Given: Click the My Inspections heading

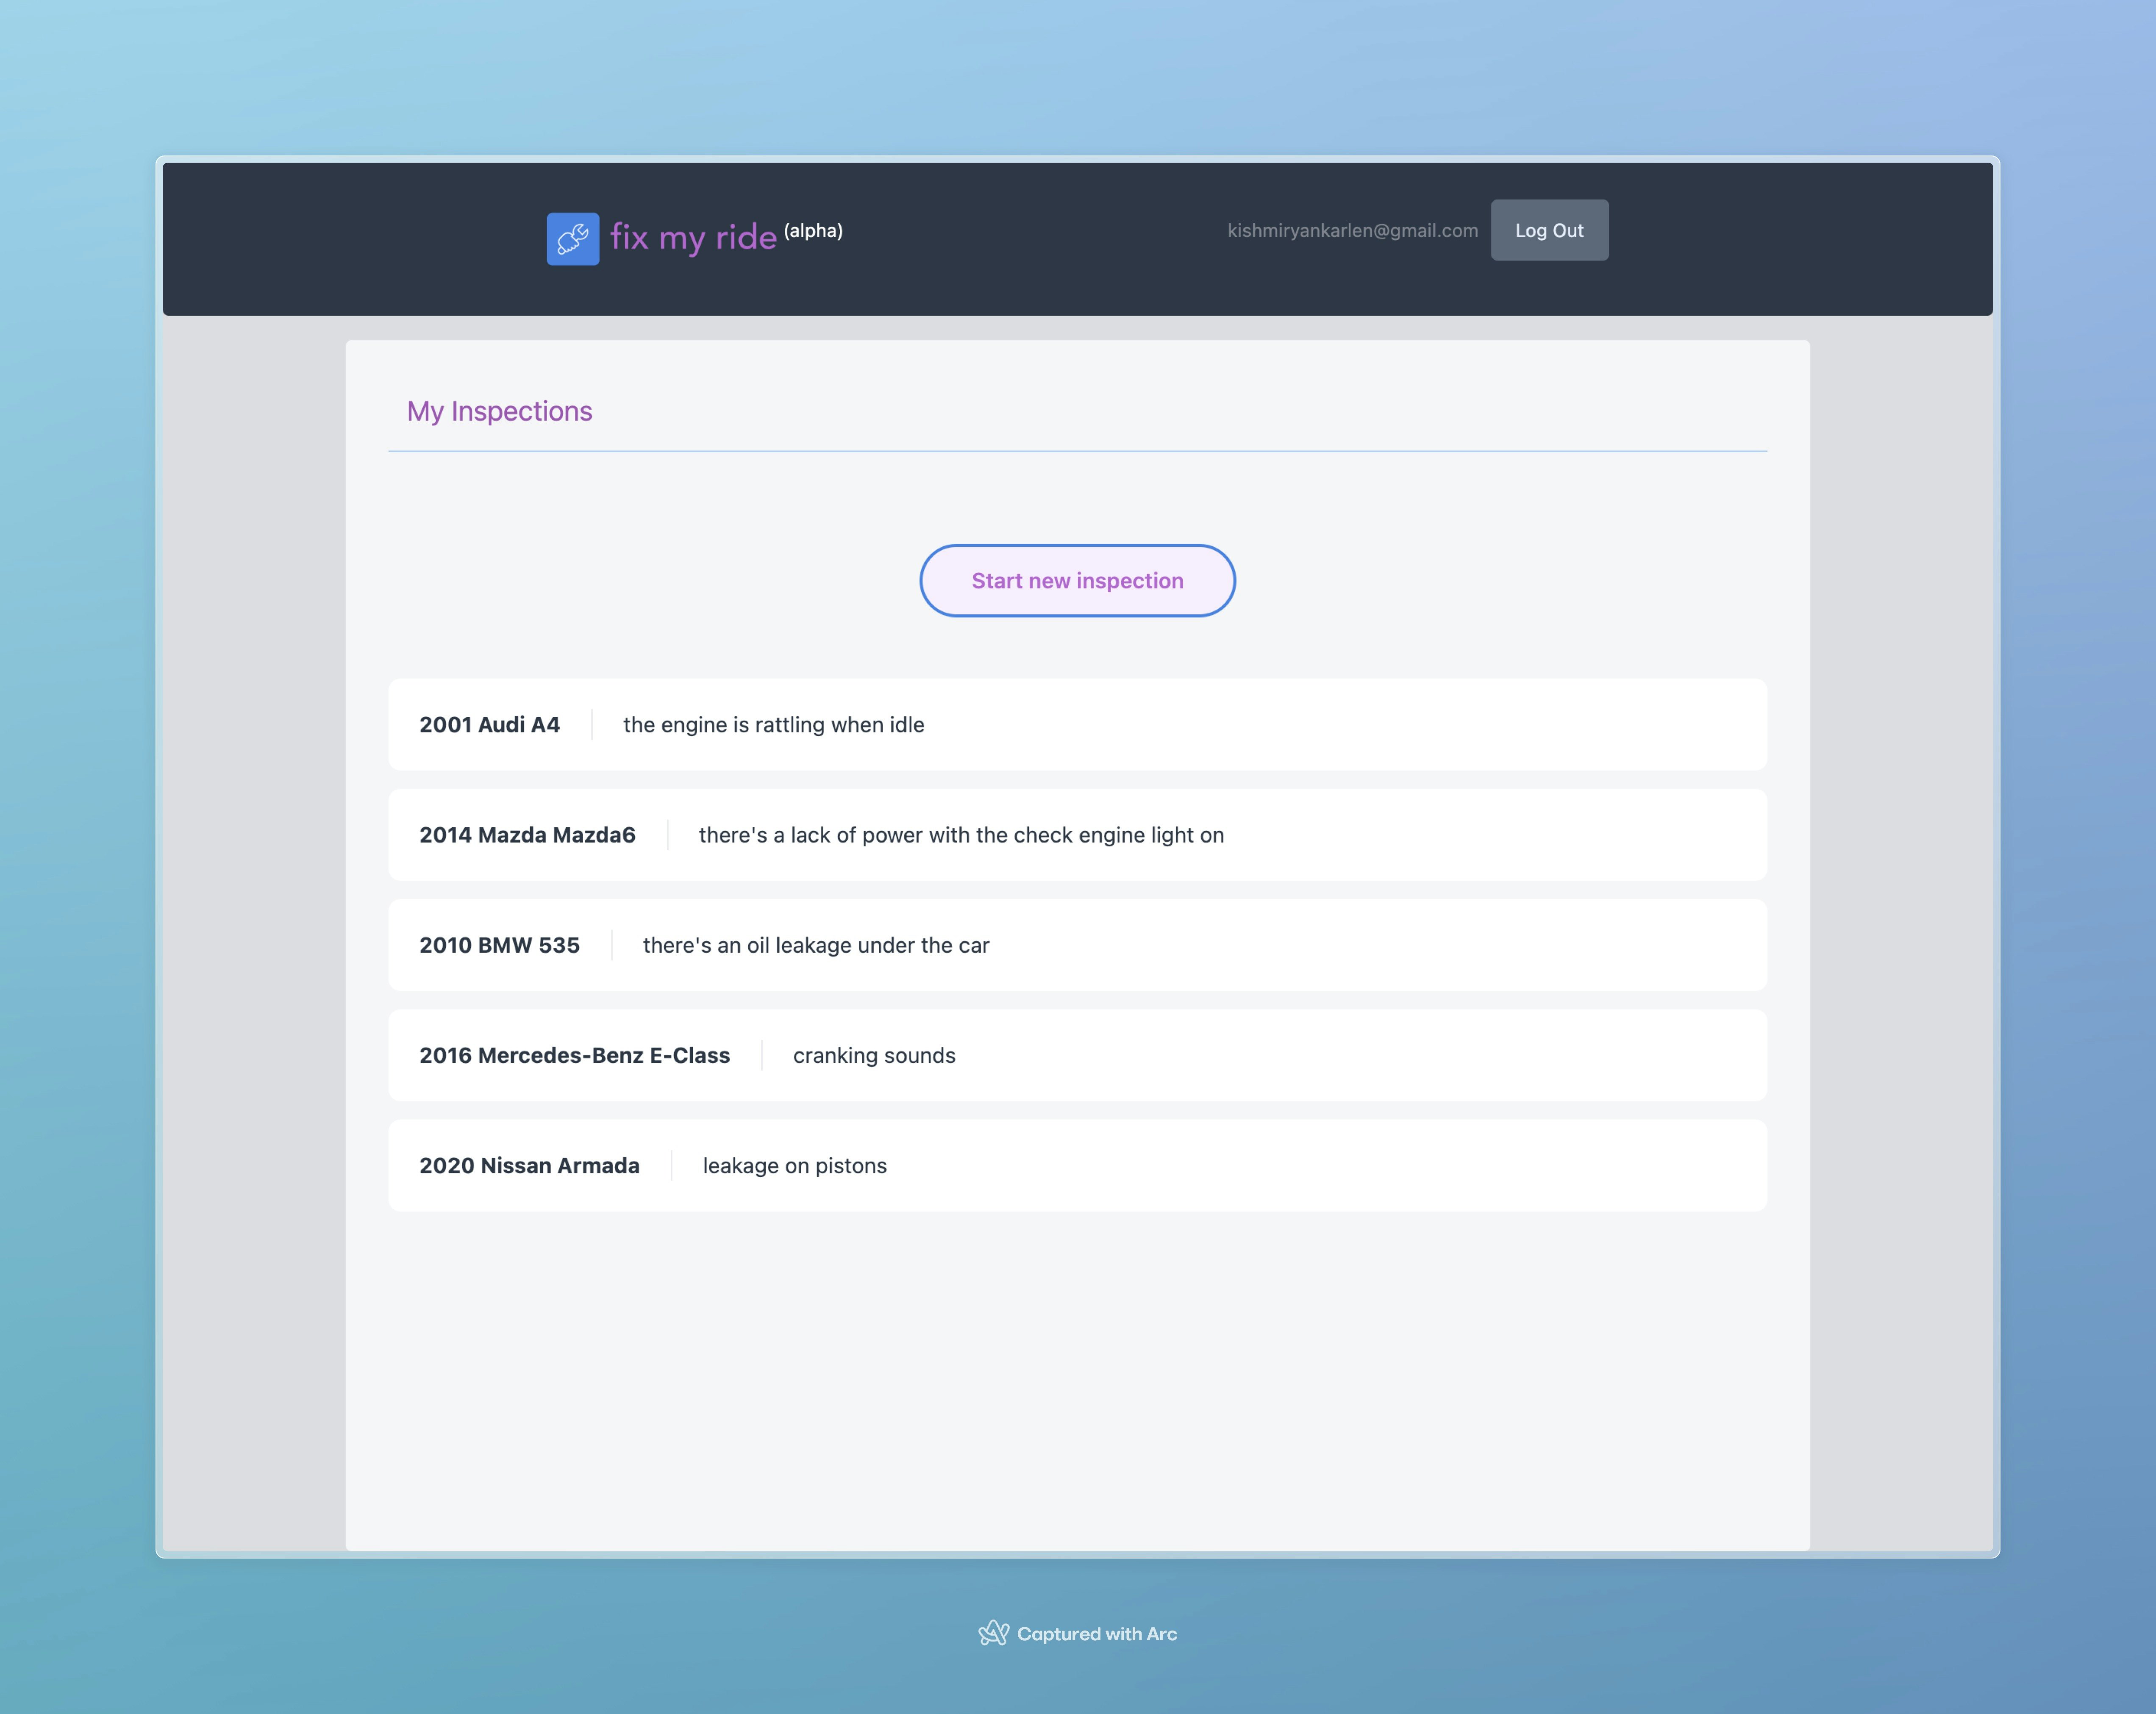Looking at the screenshot, I should click(x=499, y=411).
